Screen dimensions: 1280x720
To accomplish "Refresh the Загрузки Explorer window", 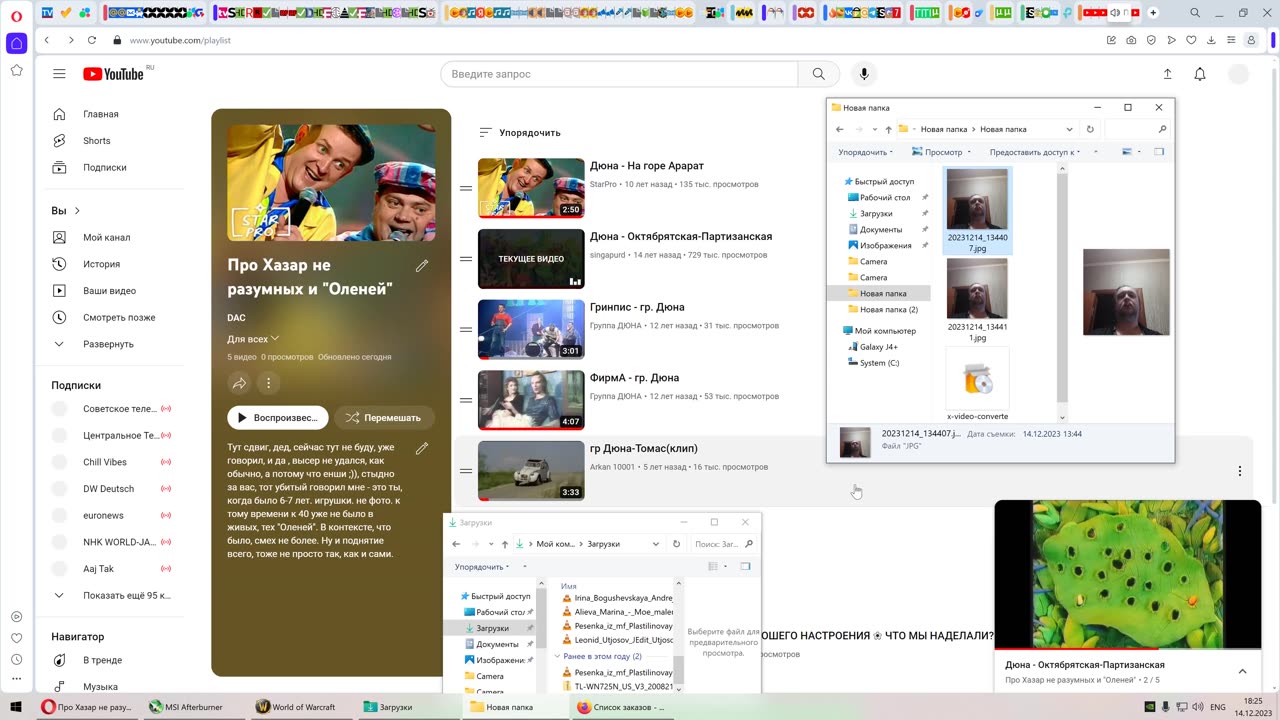I will point(676,544).
